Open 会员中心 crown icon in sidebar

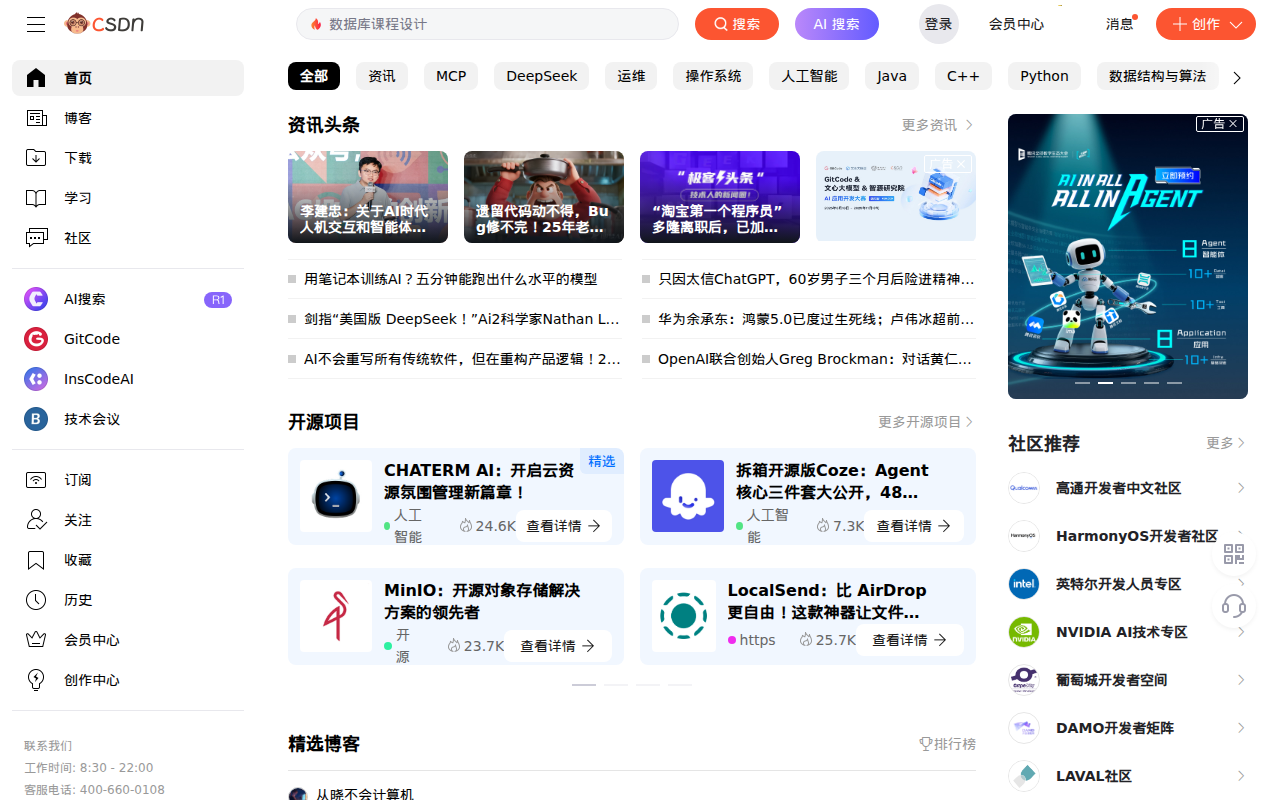point(36,640)
